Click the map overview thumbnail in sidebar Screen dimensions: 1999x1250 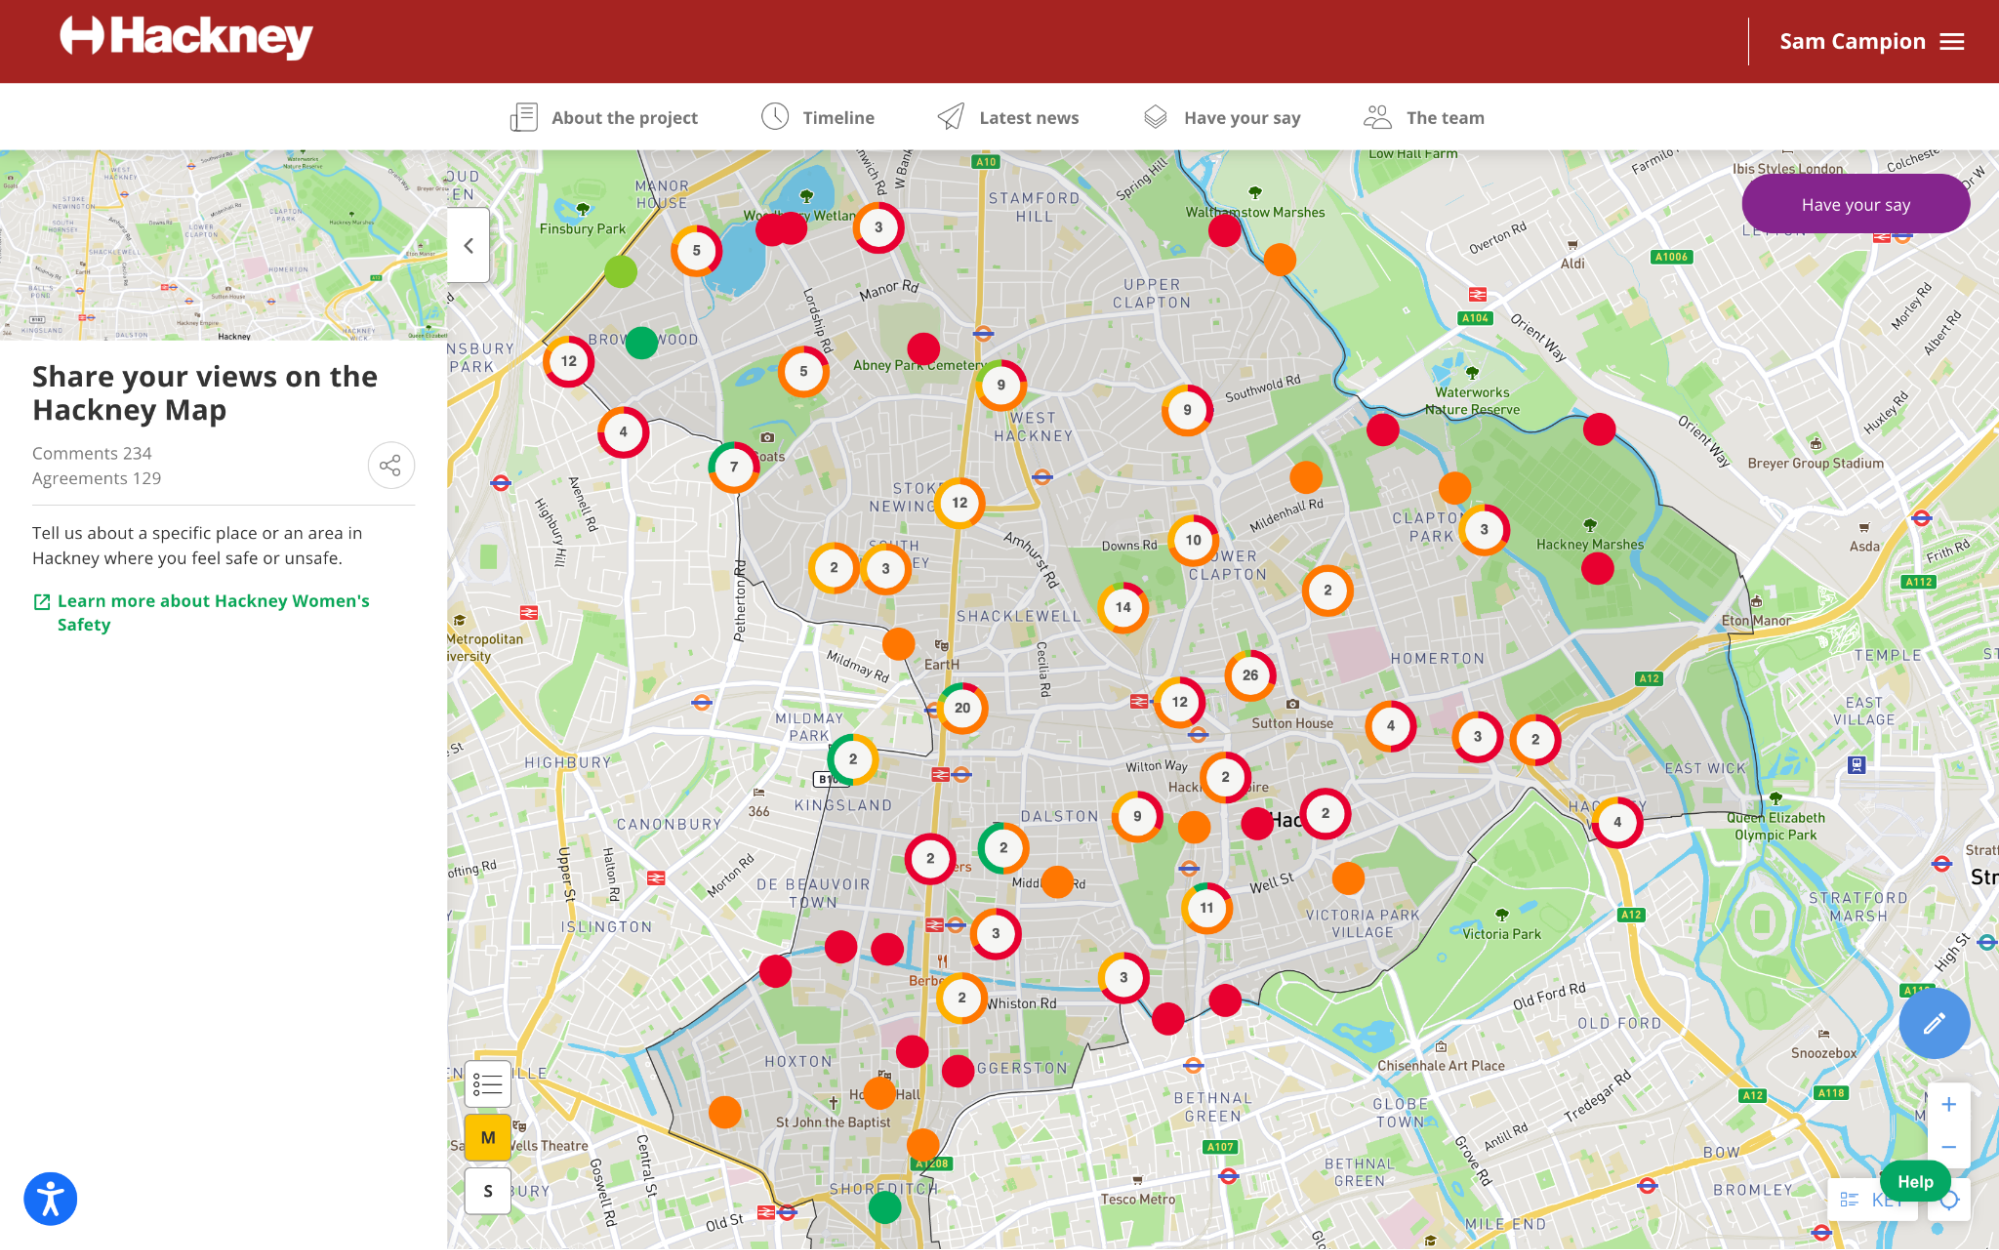point(223,245)
